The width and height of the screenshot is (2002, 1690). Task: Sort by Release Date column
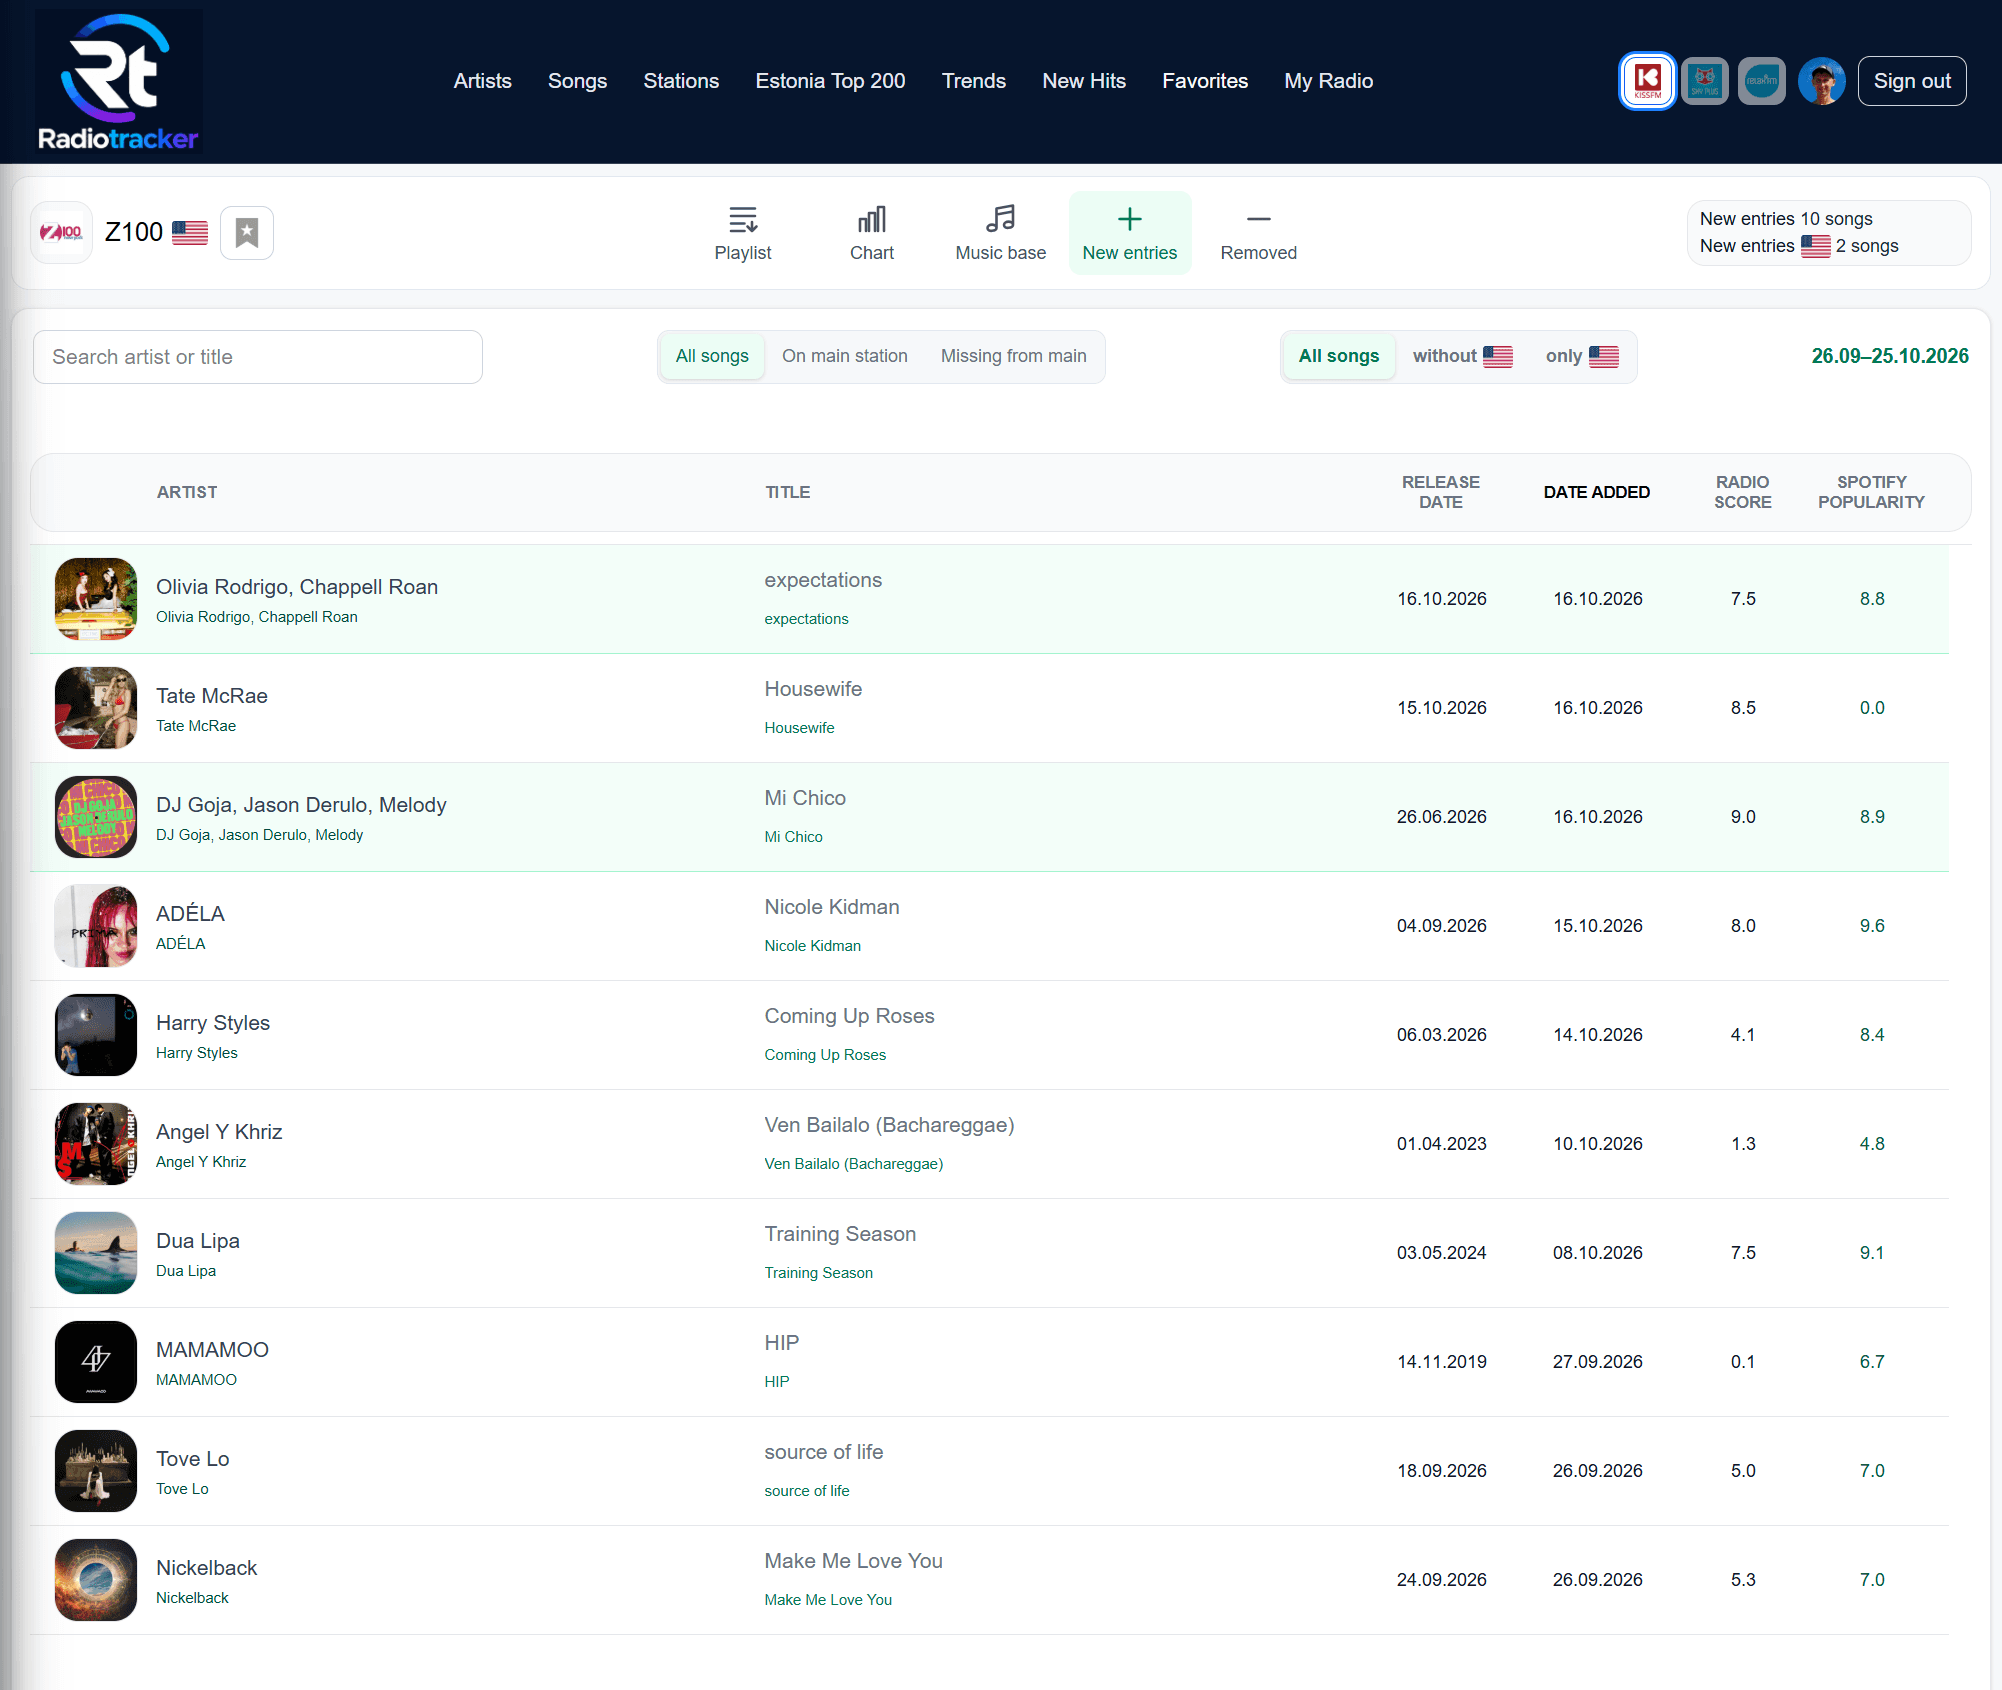tap(1440, 492)
